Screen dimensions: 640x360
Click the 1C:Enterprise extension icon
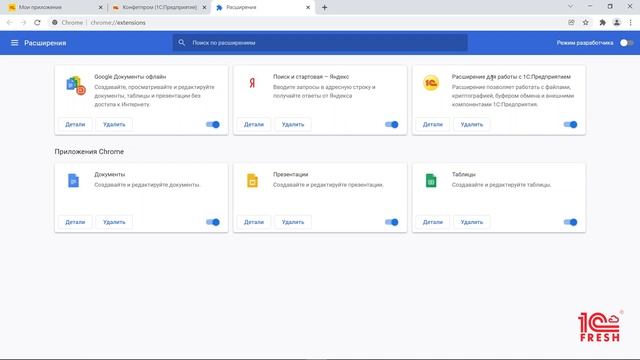(431, 83)
